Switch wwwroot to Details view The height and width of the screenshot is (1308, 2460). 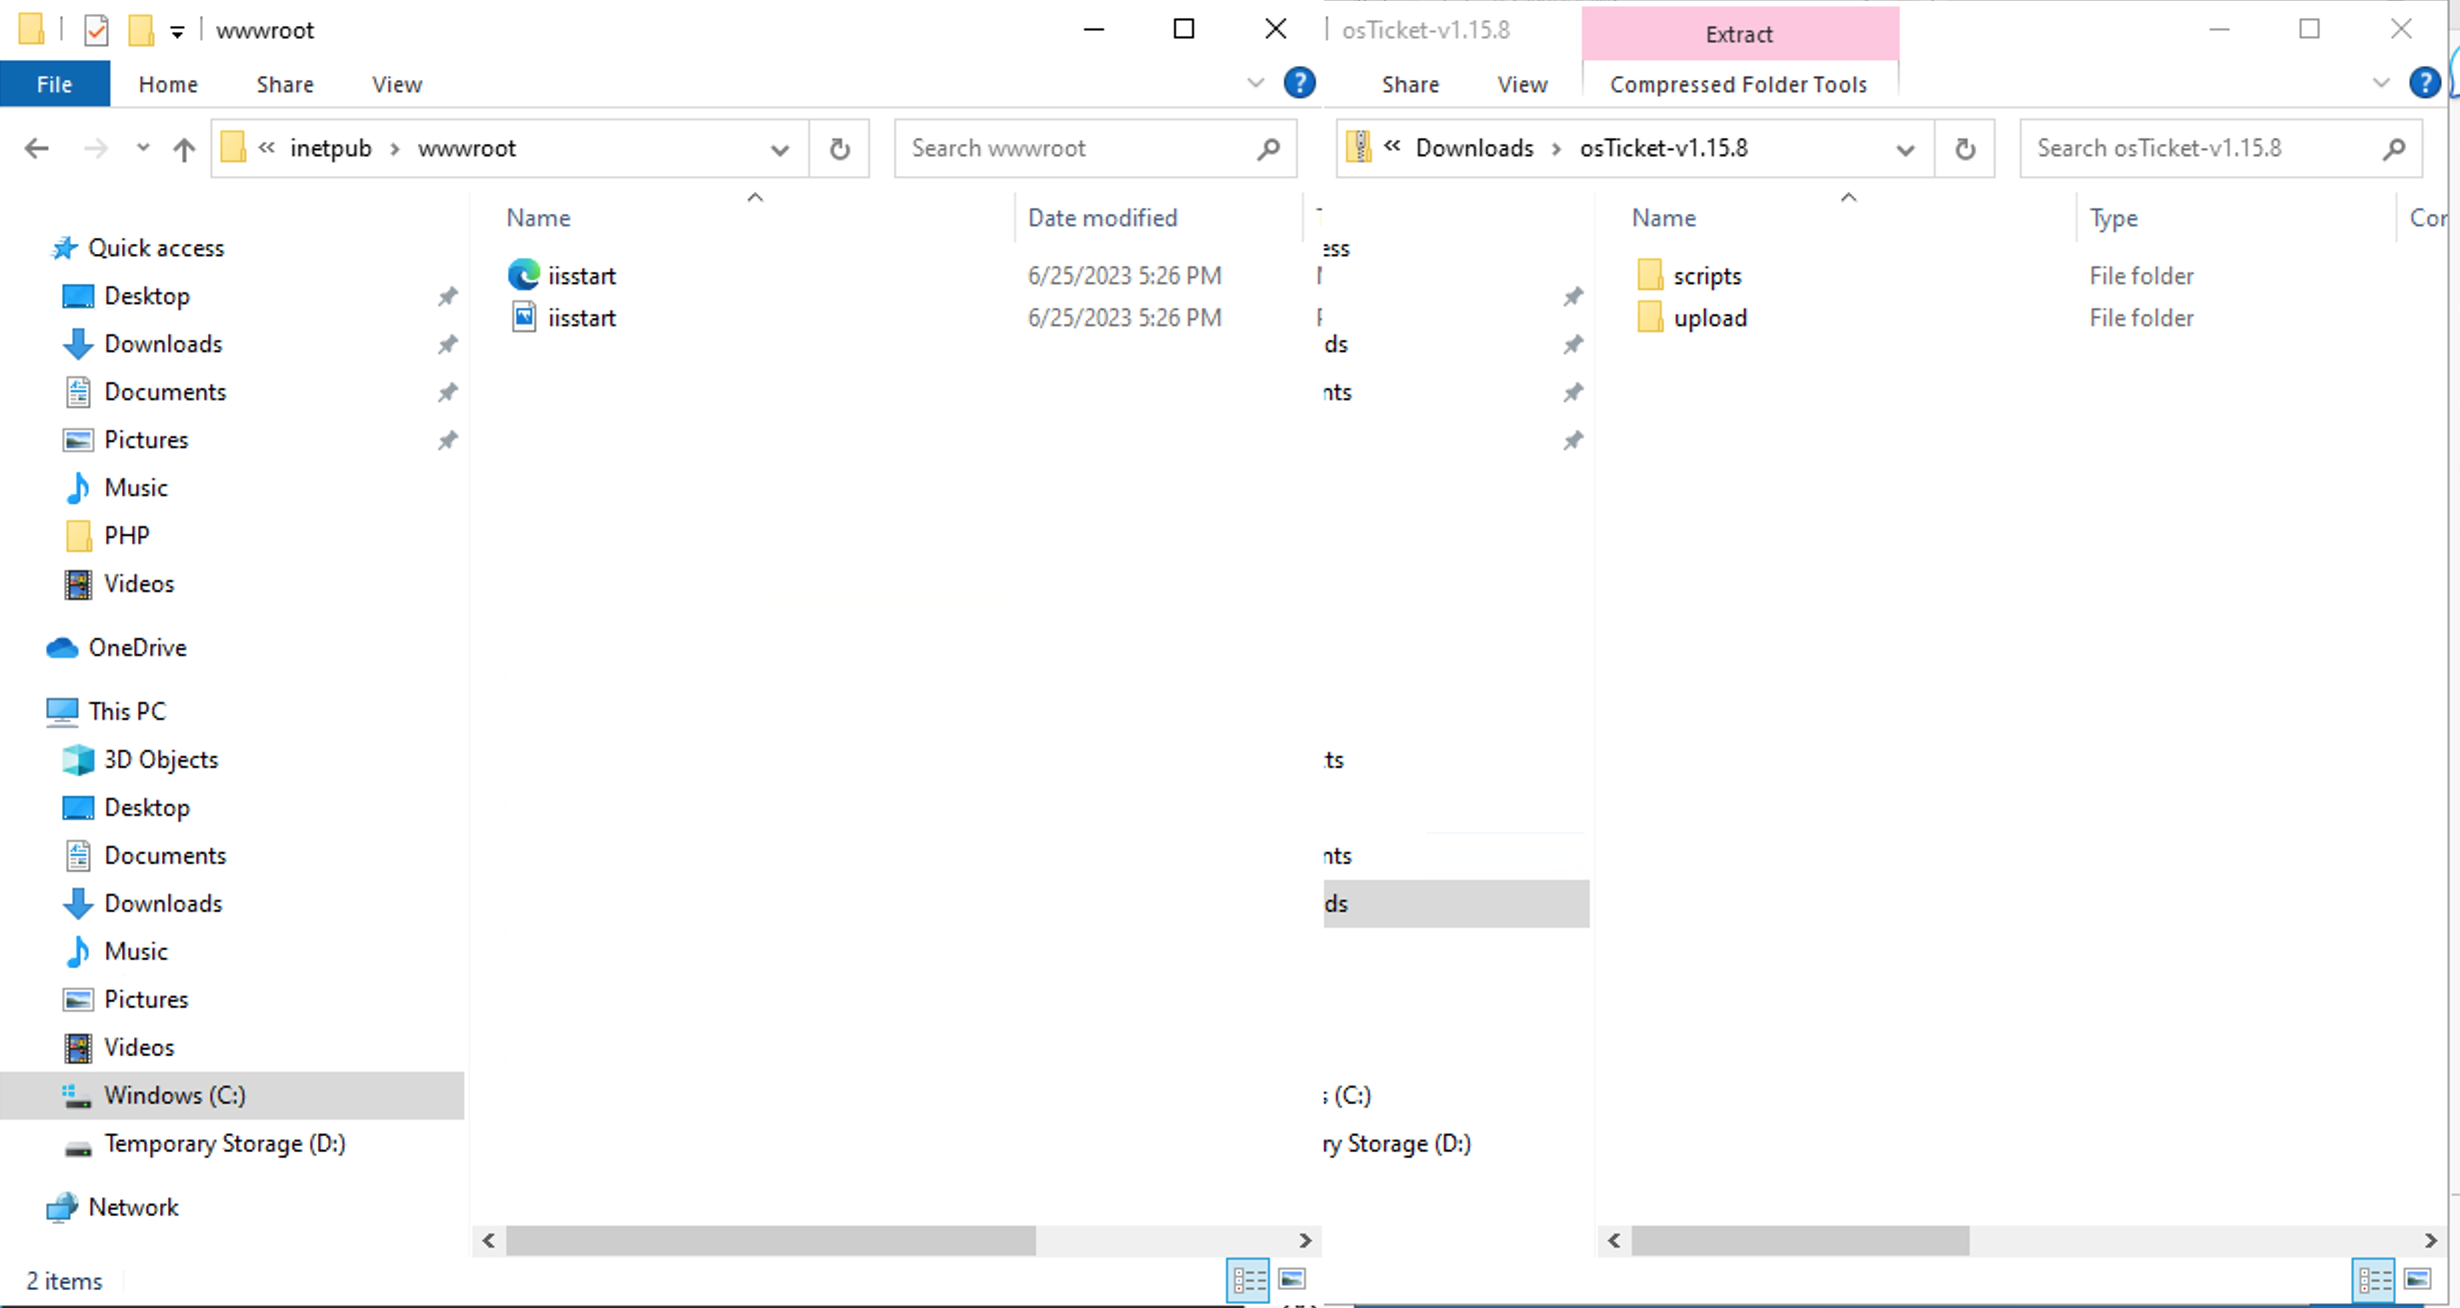click(1248, 1279)
